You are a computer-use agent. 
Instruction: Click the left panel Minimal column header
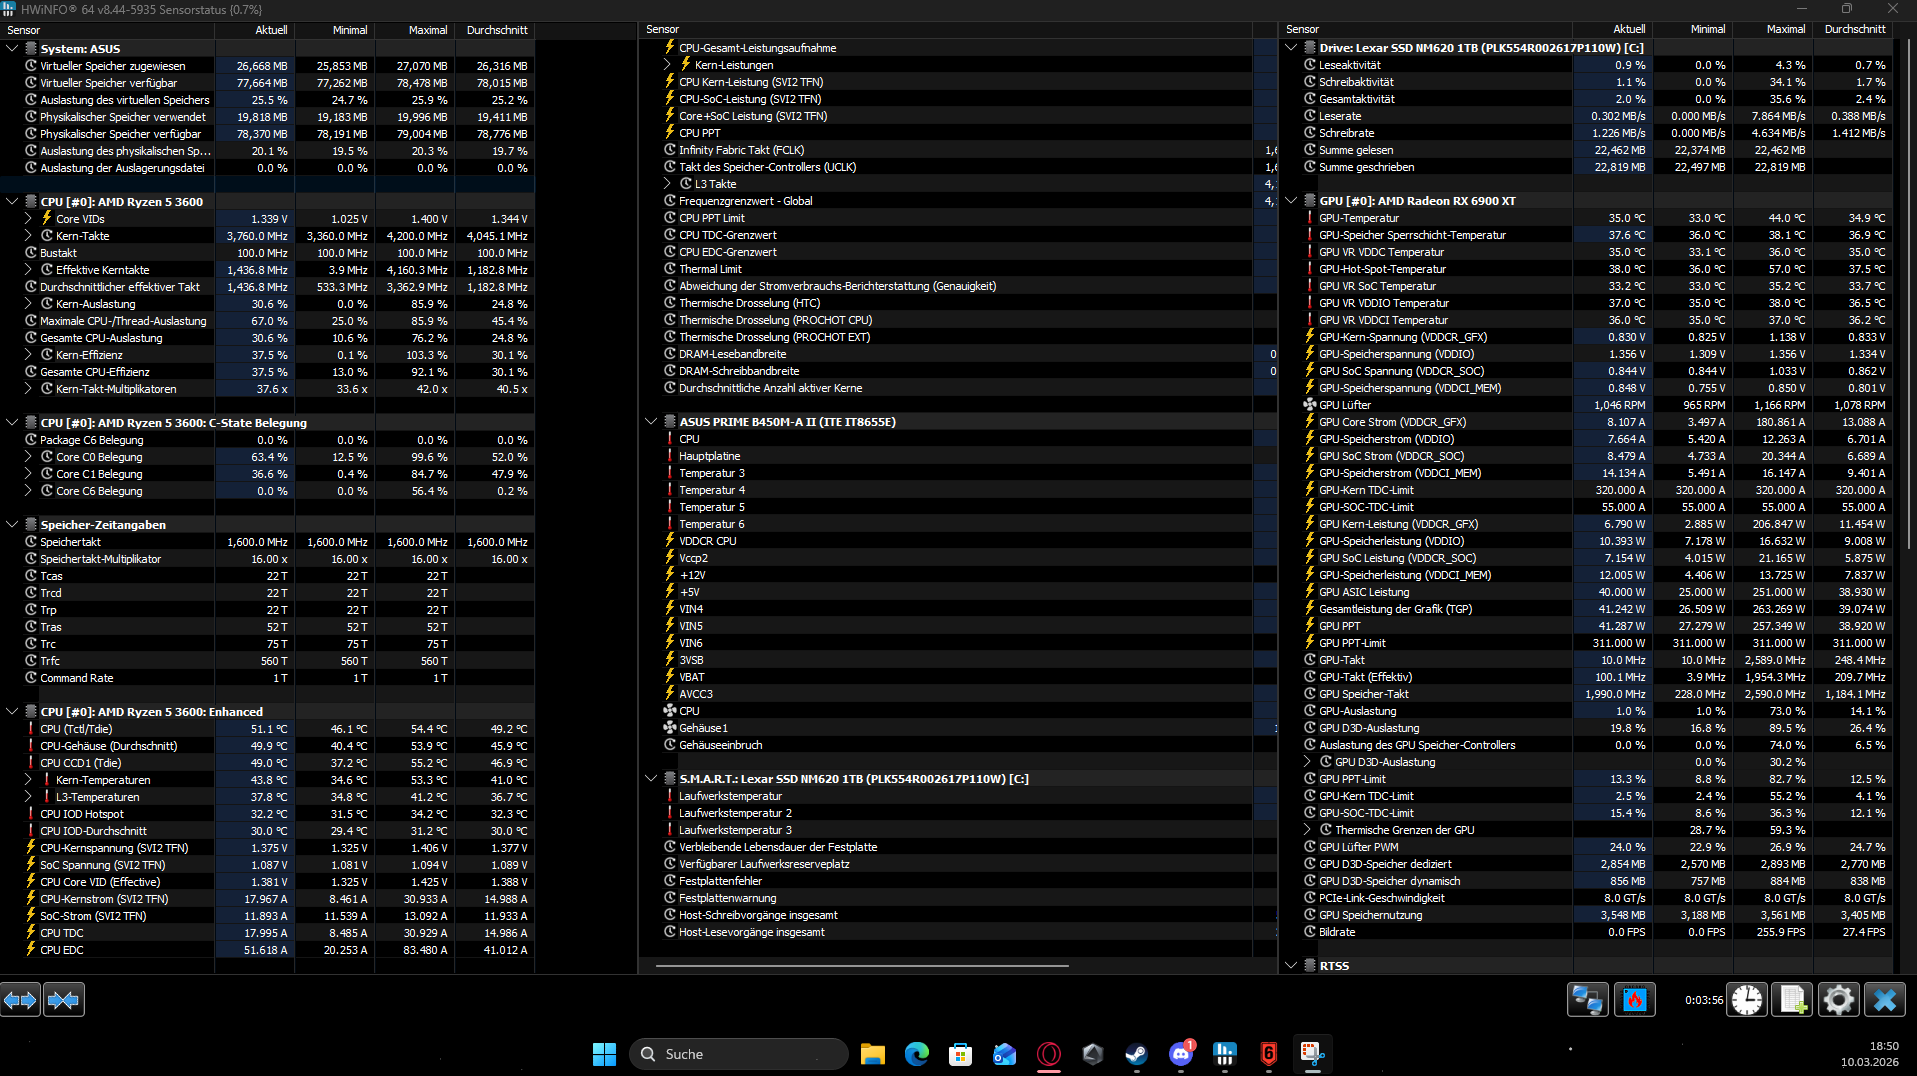tap(335, 30)
